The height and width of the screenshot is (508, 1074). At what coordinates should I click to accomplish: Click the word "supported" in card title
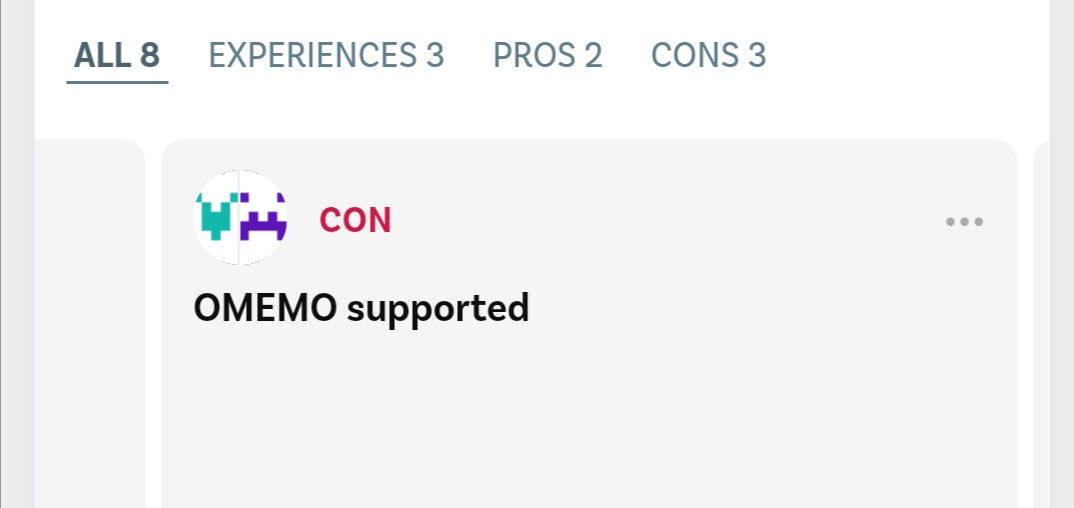tap(438, 309)
